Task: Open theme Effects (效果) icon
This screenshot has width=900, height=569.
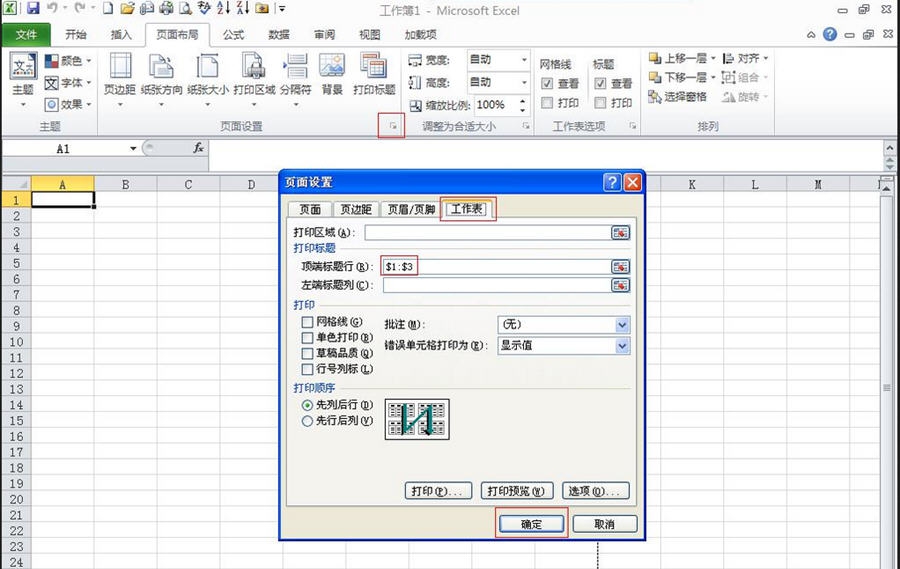Action: pyautogui.click(x=52, y=104)
